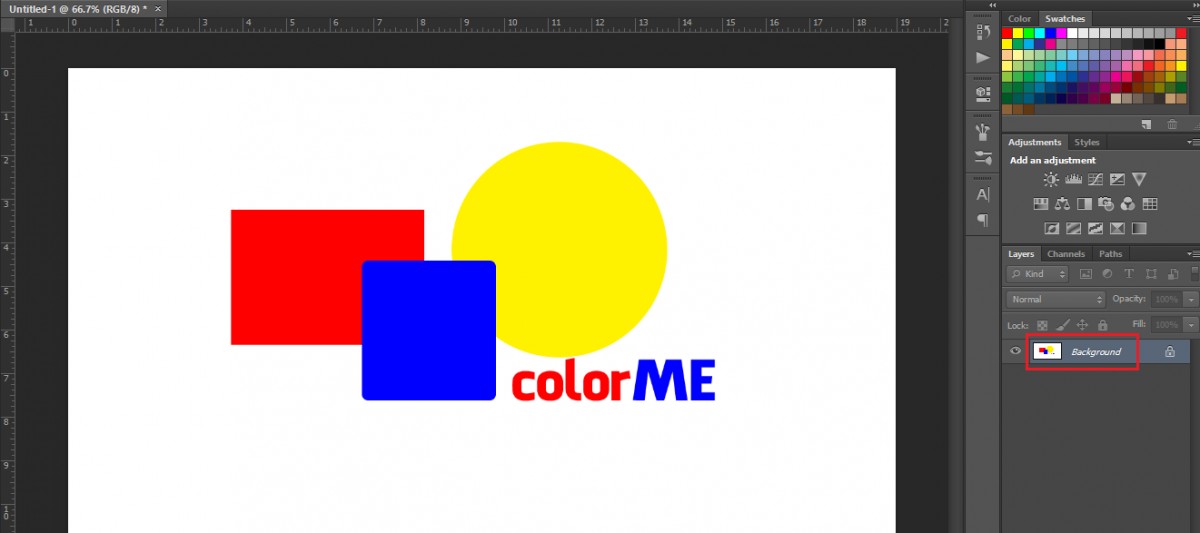This screenshot has width=1200, height=533.
Task: Turn layer filtering switch on or off
Action: pos(1194,274)
